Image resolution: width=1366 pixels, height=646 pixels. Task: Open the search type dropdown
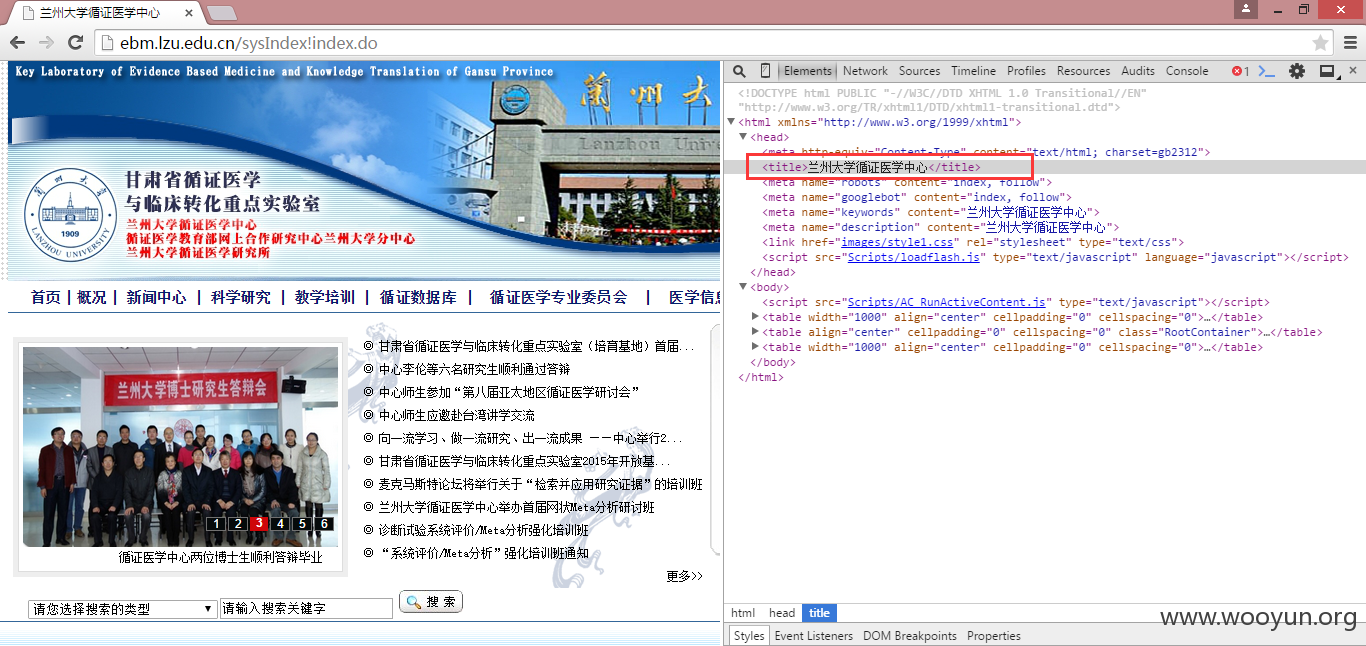pyautogui.click(x=123, y=608)
